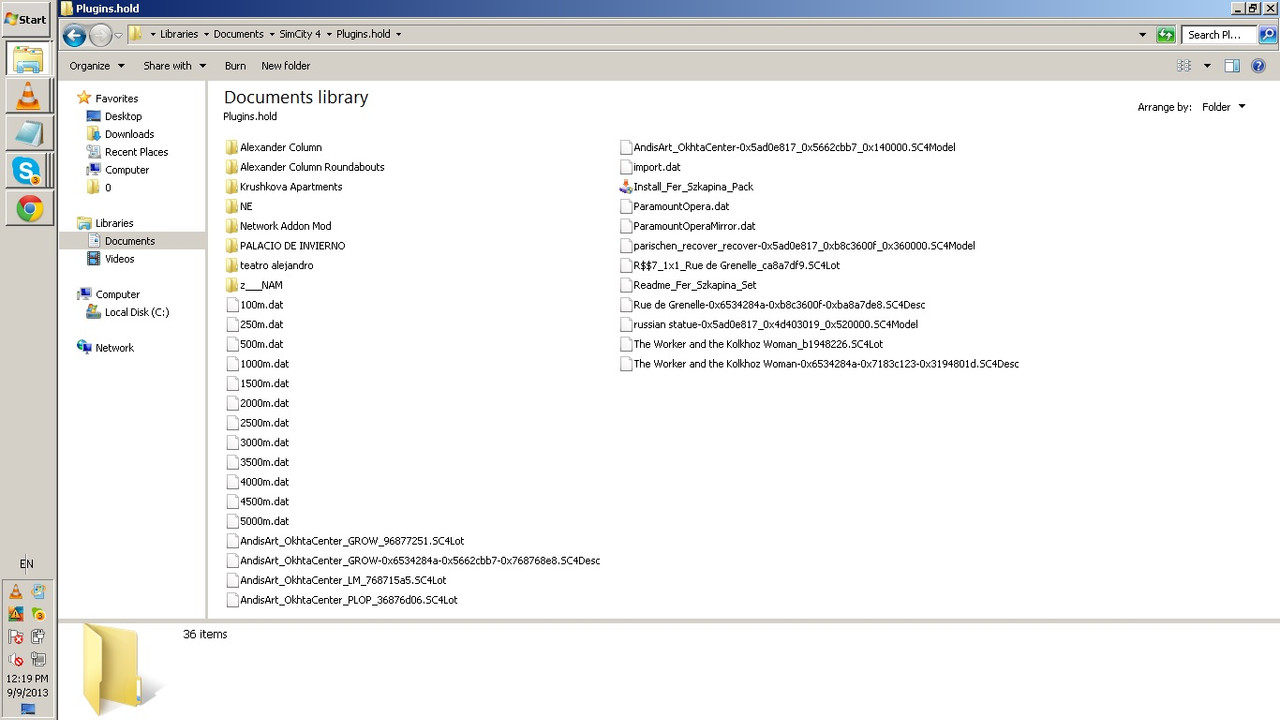The width and height of the screenshot is (1280, 720).
Task: Select the russian statue SC4Model file
Action: point(775,325)
